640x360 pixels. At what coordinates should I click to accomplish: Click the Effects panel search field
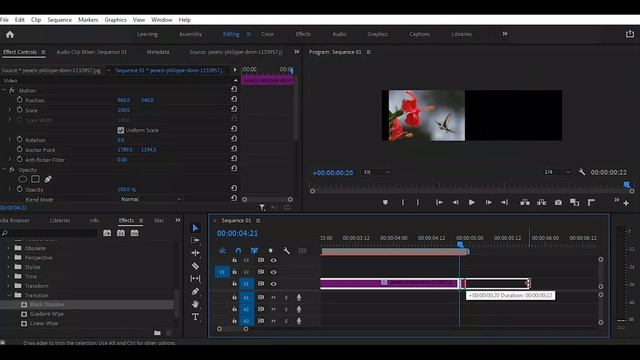pyautogui.click(x=49, y=233)
